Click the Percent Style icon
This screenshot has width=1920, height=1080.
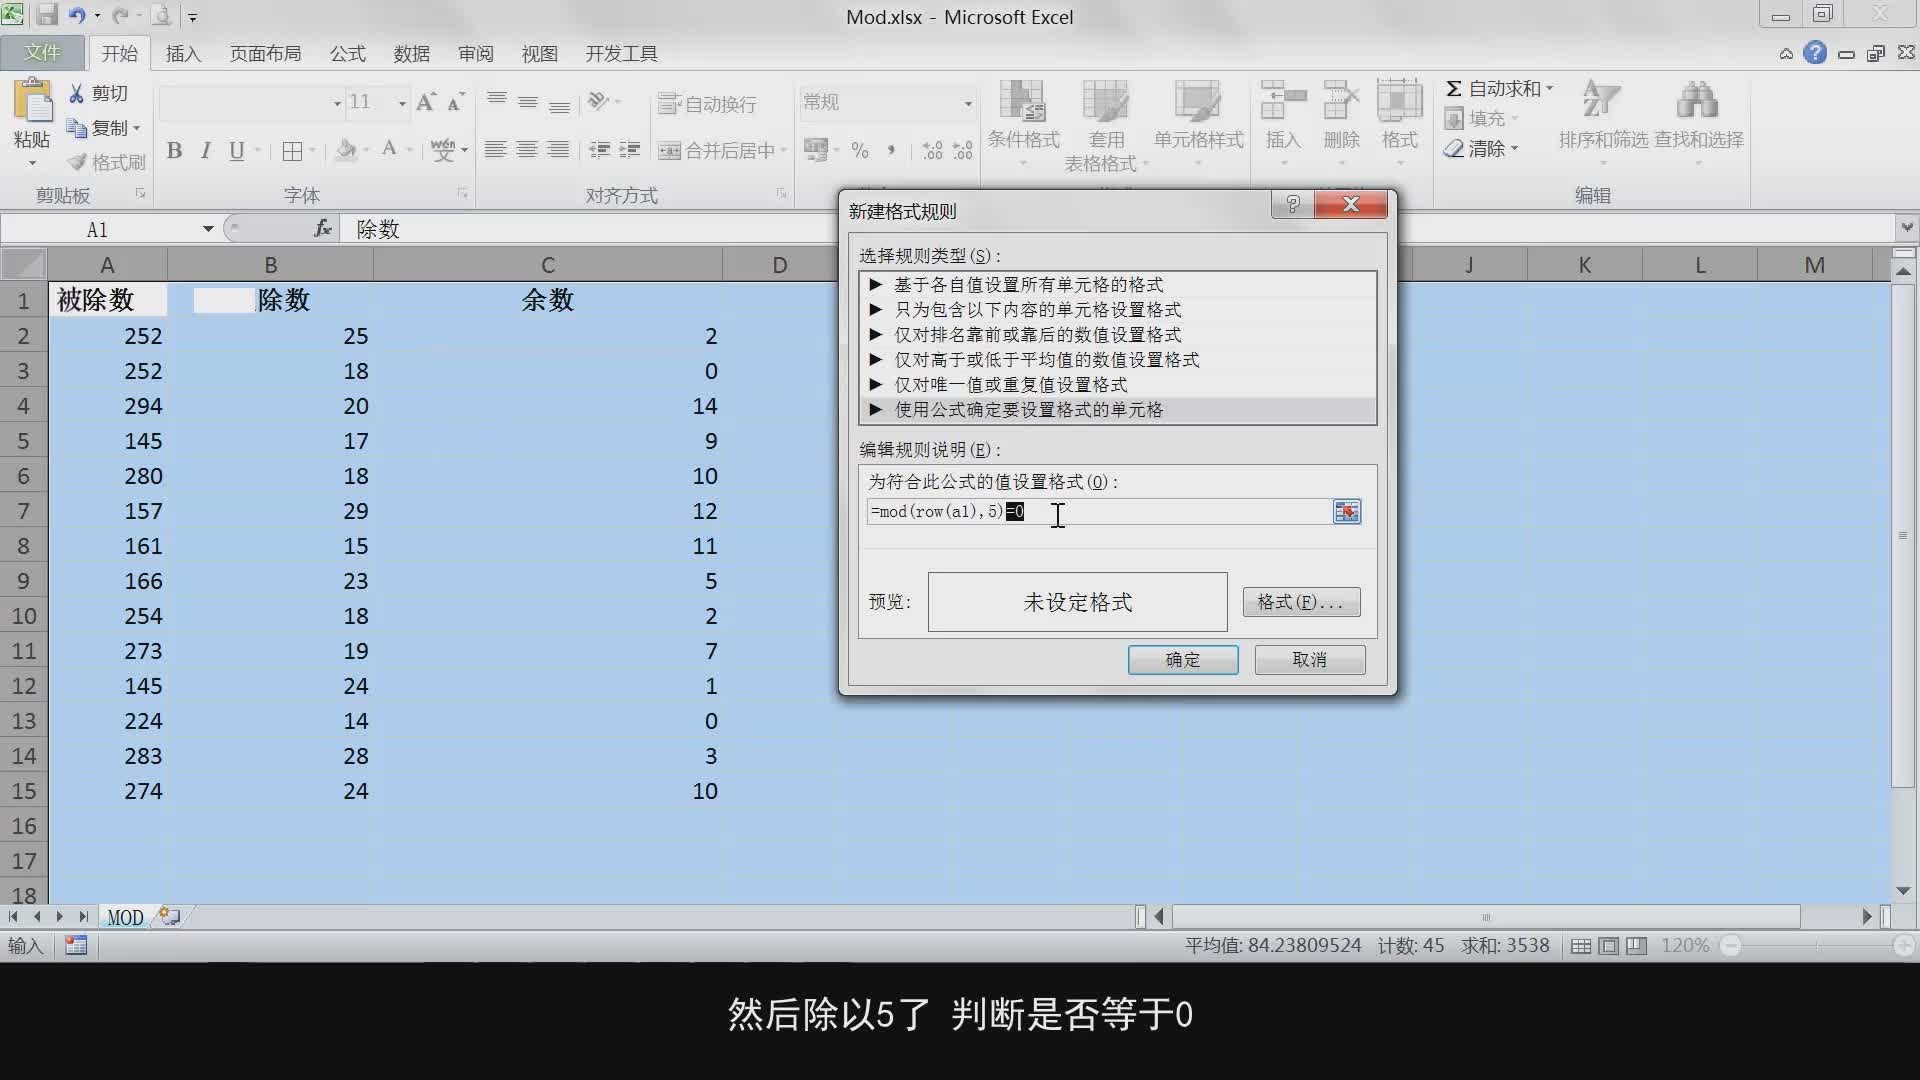click(860, 151)
